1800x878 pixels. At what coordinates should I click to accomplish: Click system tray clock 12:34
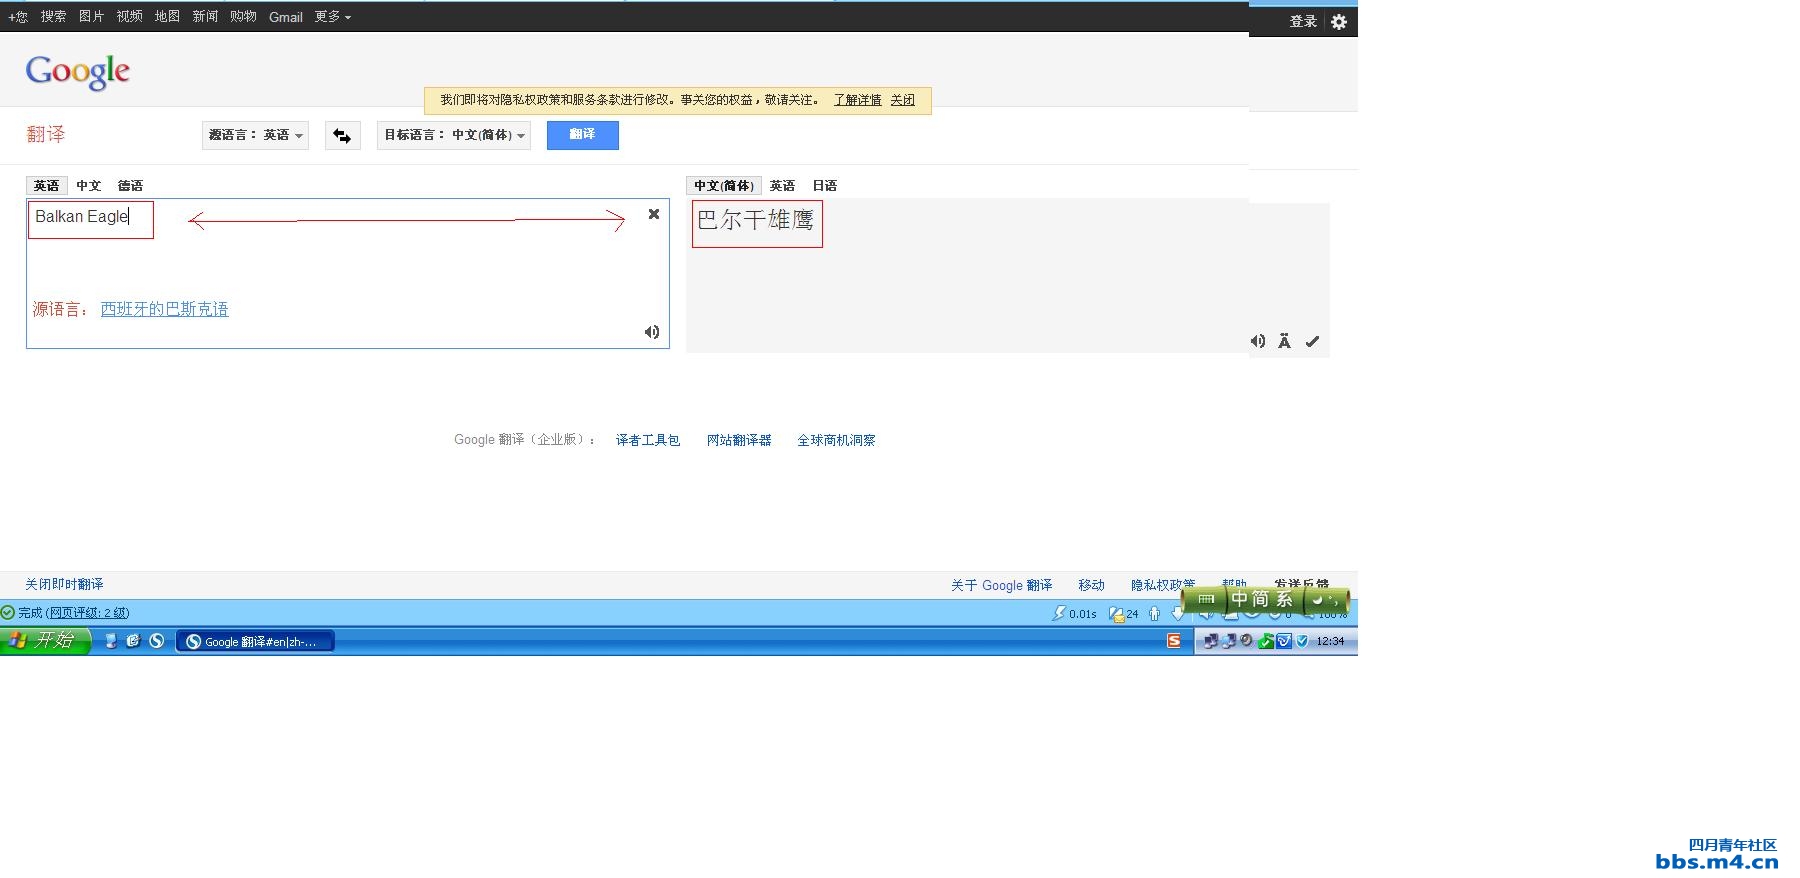(1330, 641)
